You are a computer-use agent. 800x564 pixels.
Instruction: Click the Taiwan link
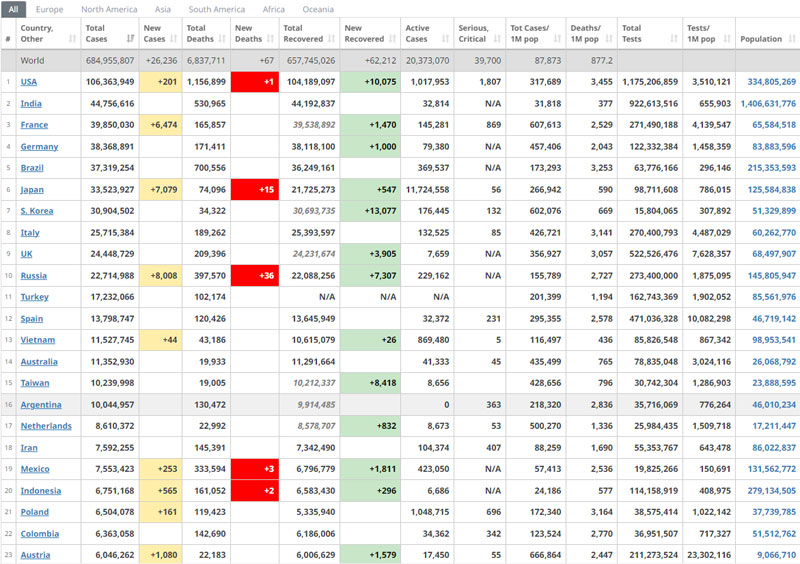click(35, 383)
